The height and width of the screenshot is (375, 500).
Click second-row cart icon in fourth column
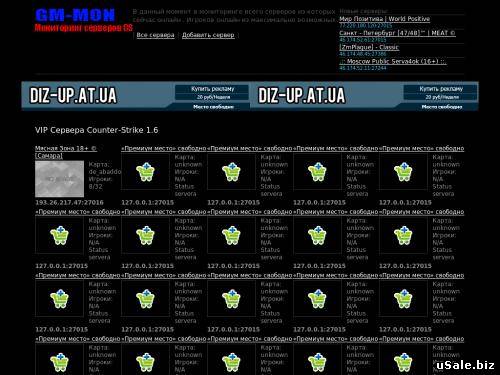318,235
